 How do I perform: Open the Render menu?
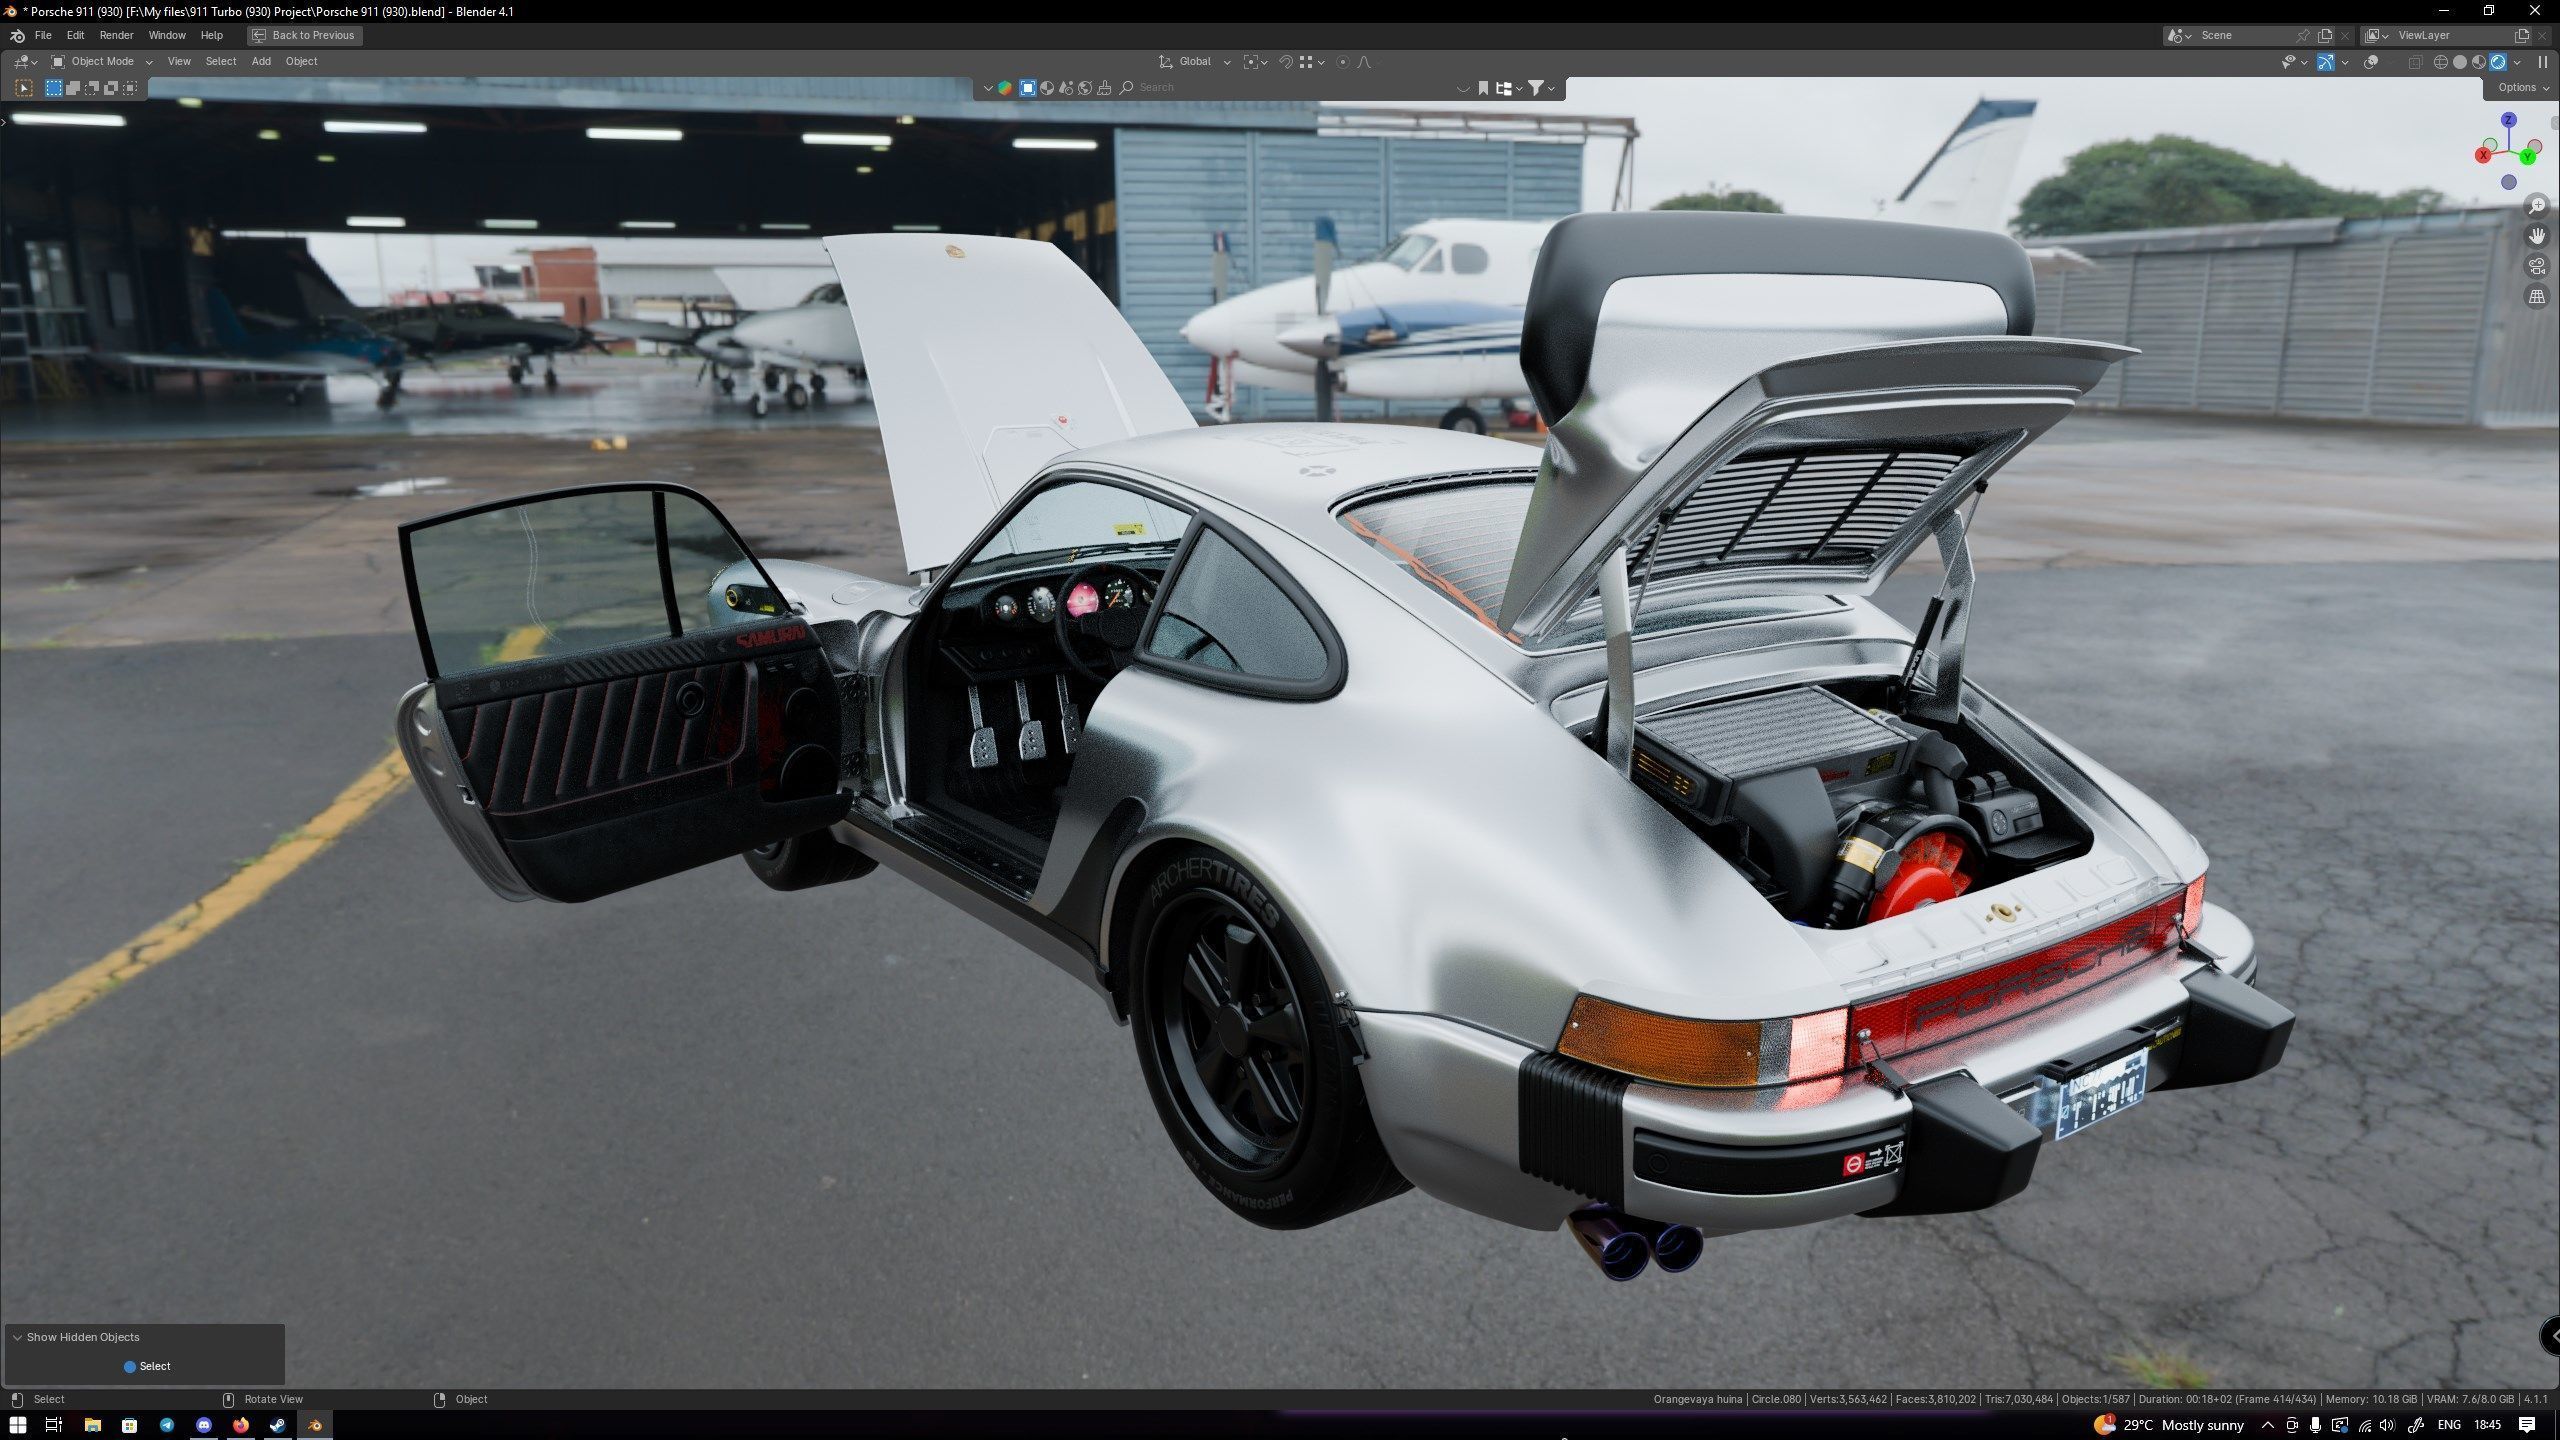point(116,35)
